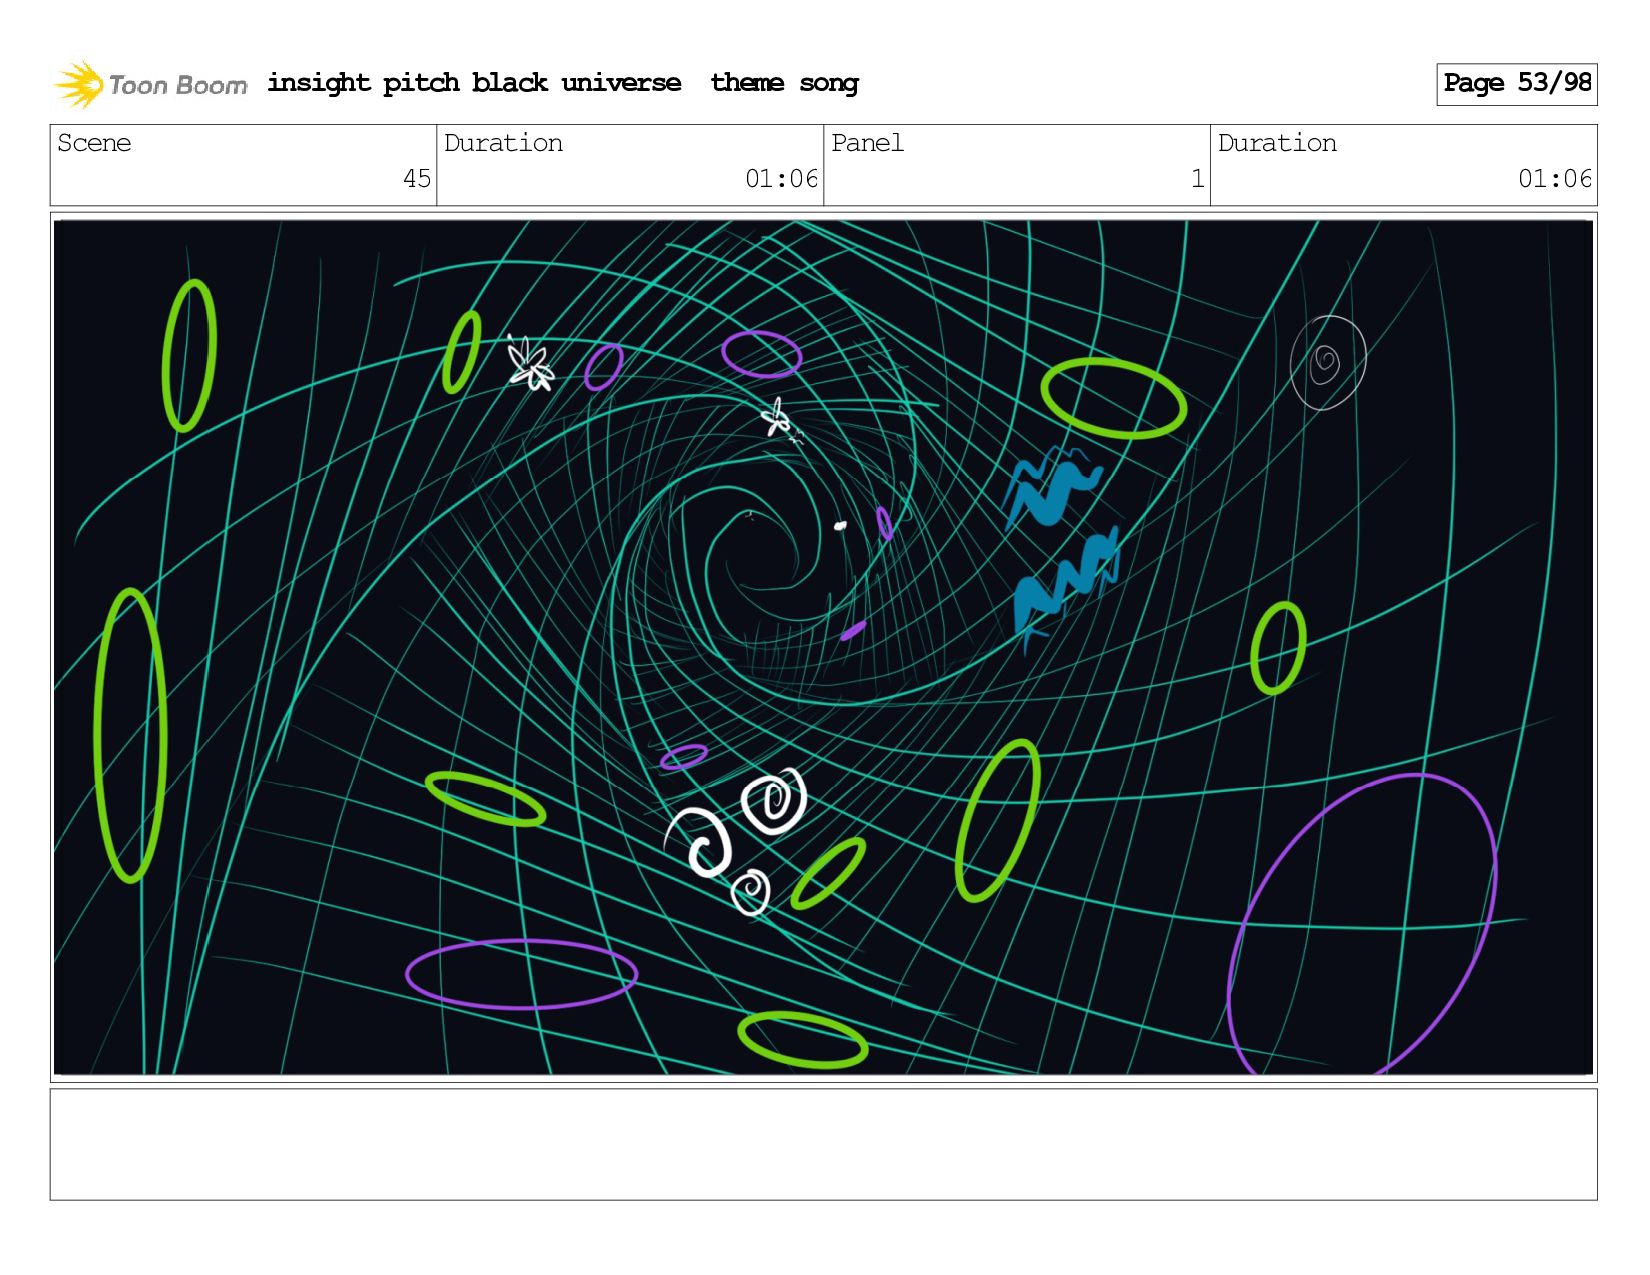Click the 'Page 53/98' page indicator
Image resolution: width=1650 pixels, height=1275 pixels.
[1516, 84]
